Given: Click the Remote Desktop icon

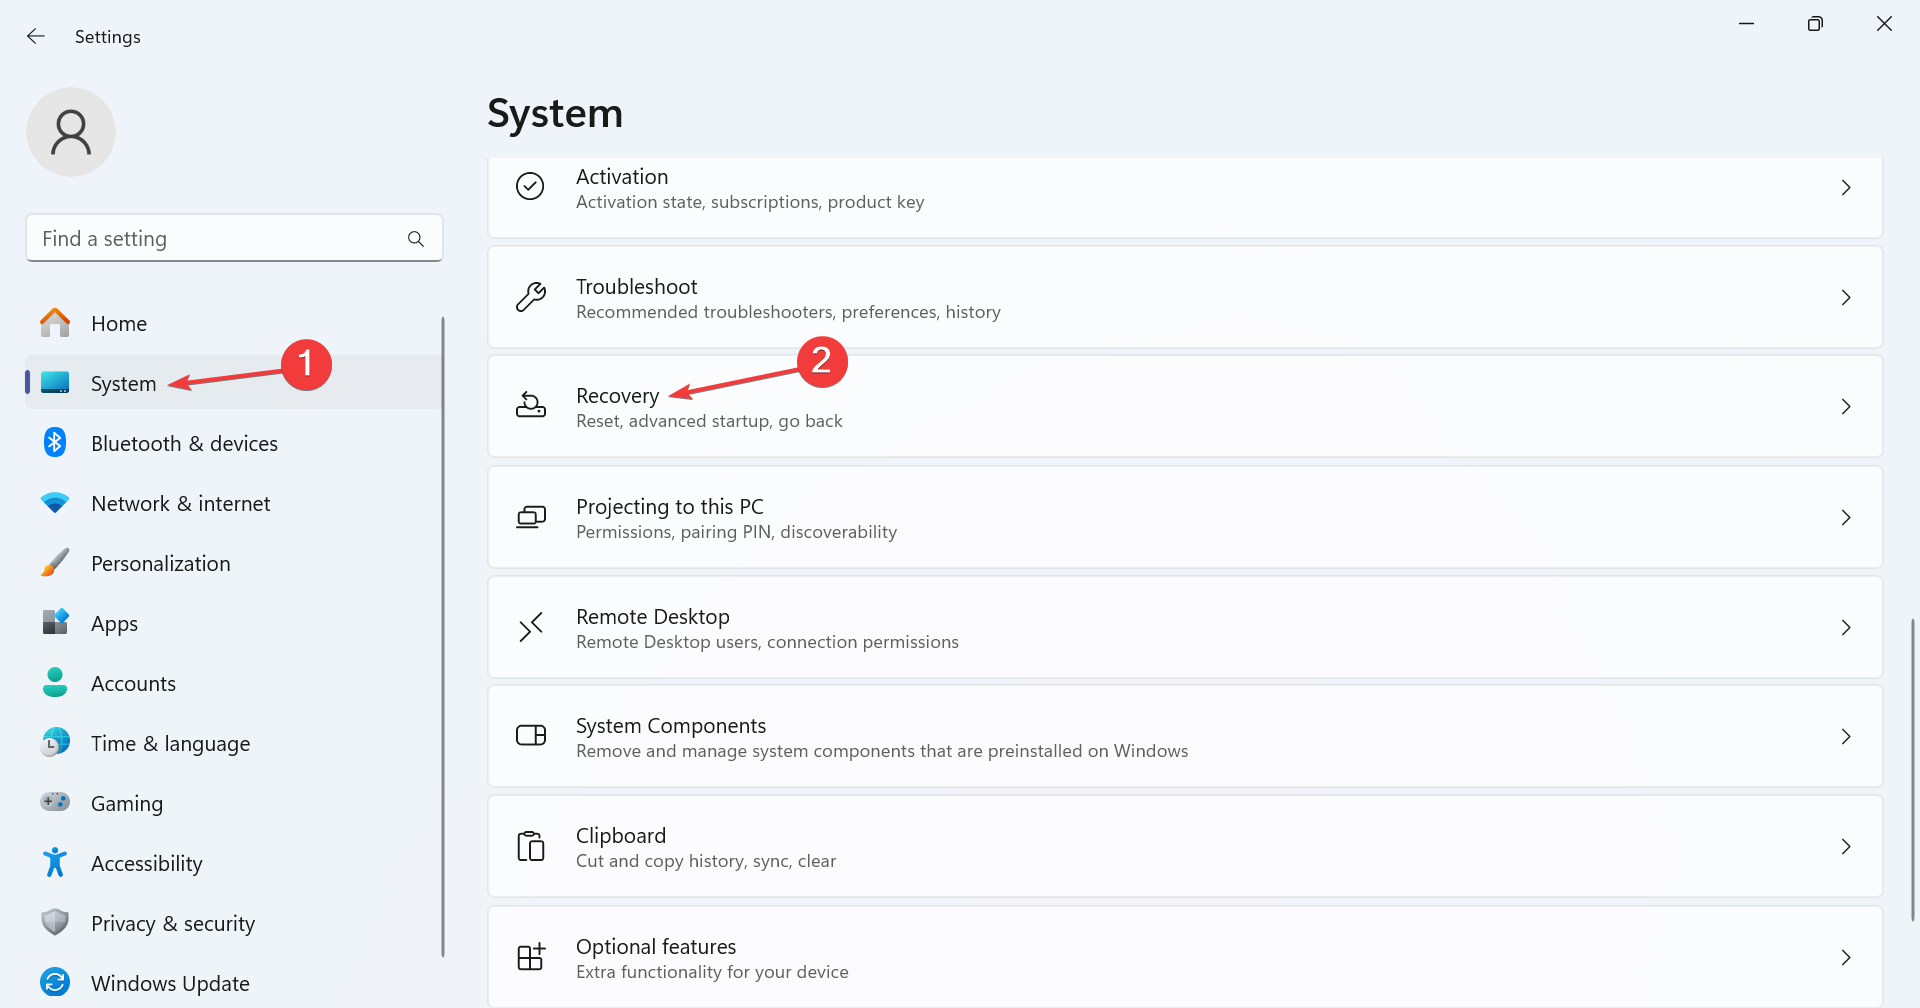Looking at the screenshot, I should pos(531,627).
